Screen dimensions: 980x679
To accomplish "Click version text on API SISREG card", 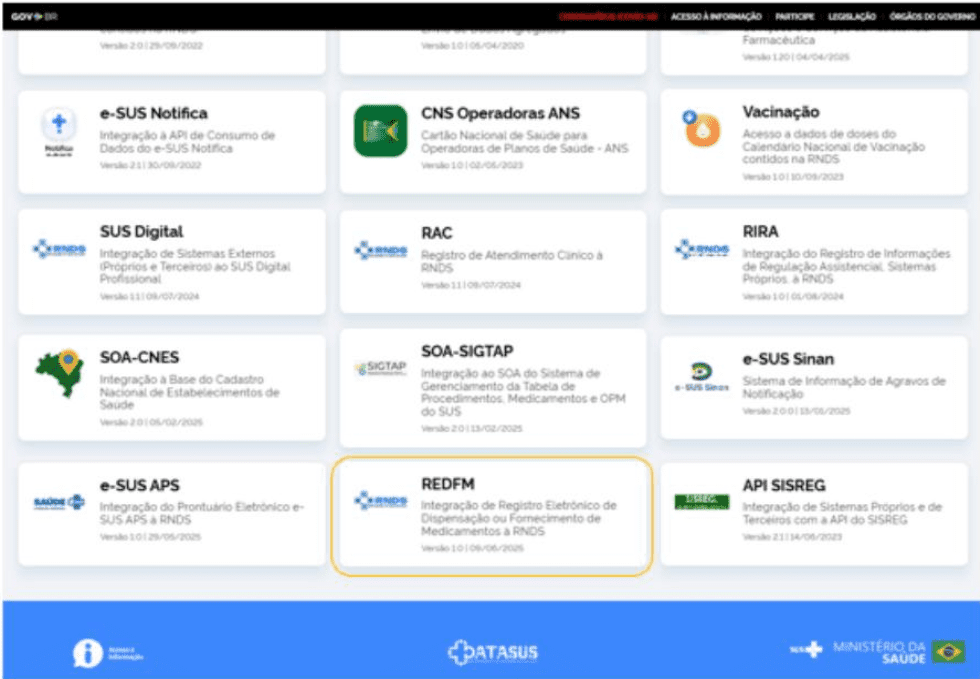I will [x=792, y=536].
